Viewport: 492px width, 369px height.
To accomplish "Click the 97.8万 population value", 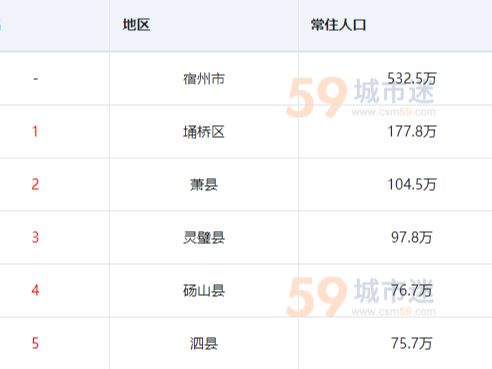I will pos(412,237).
